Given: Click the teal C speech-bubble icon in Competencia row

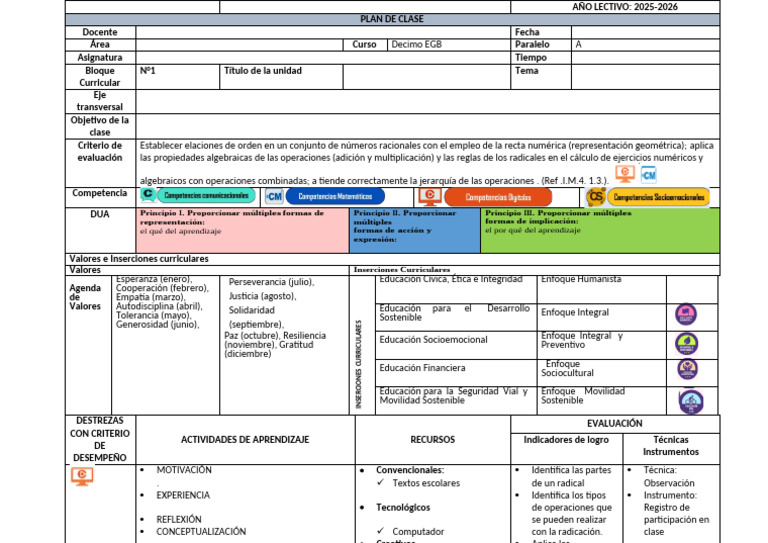Looking at the screenshot, I should (x=148, y=194).
